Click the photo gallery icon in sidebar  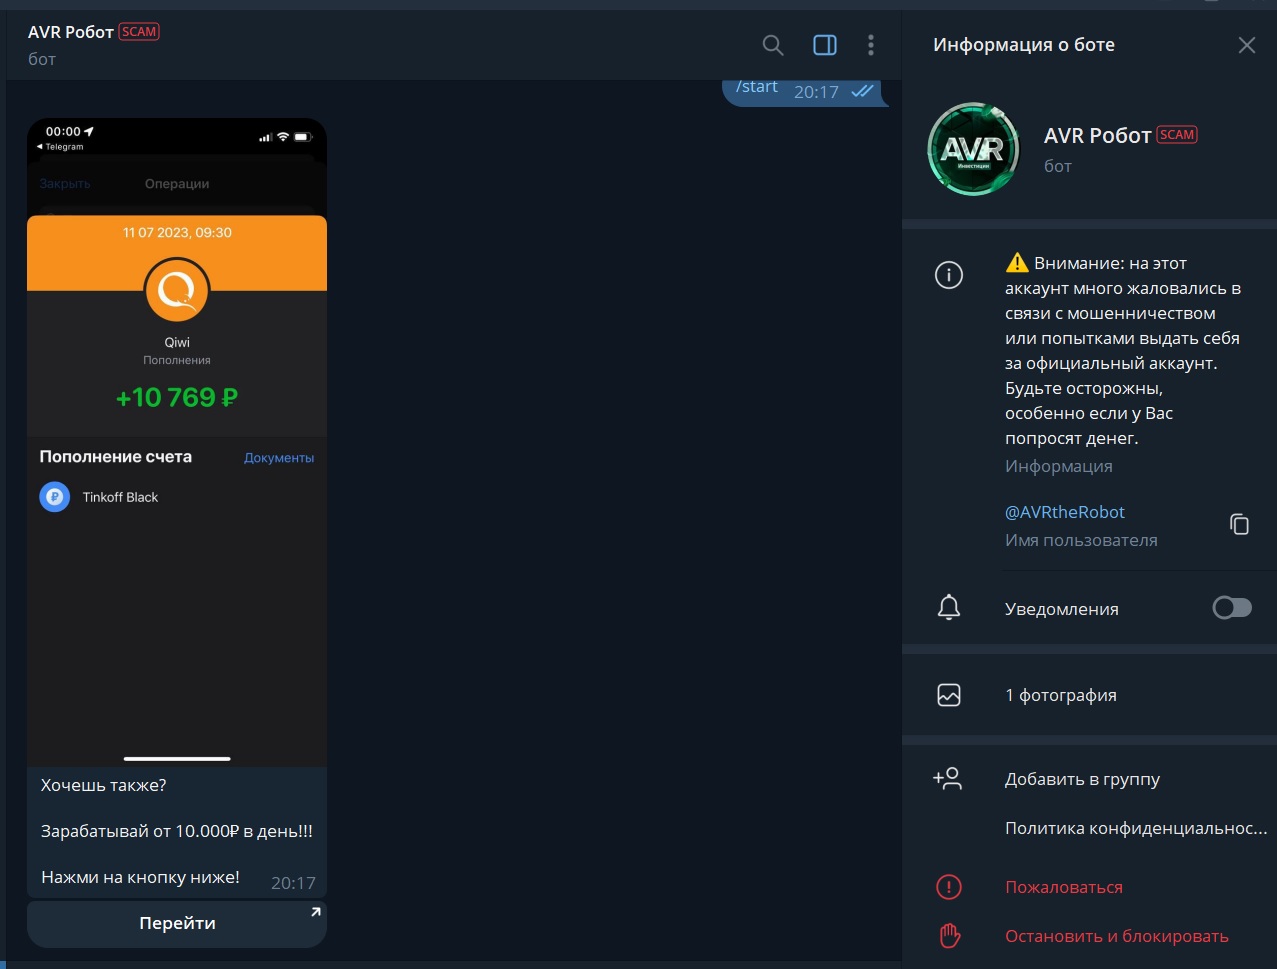pos(948,695)
